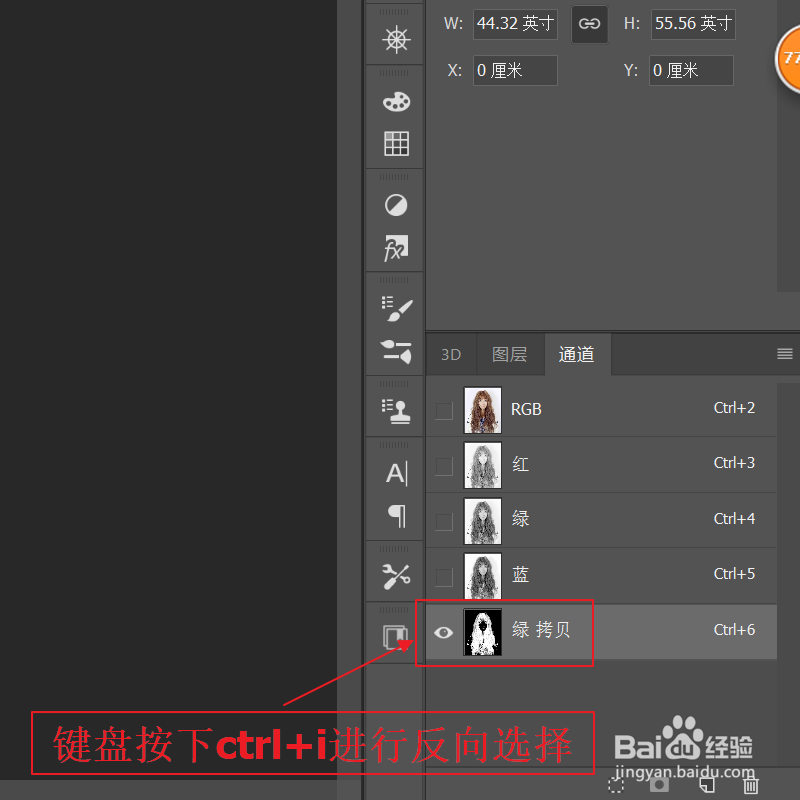Open the Navigator panel ship-wheel icon

pyautogui.click(x=396, y=40)
